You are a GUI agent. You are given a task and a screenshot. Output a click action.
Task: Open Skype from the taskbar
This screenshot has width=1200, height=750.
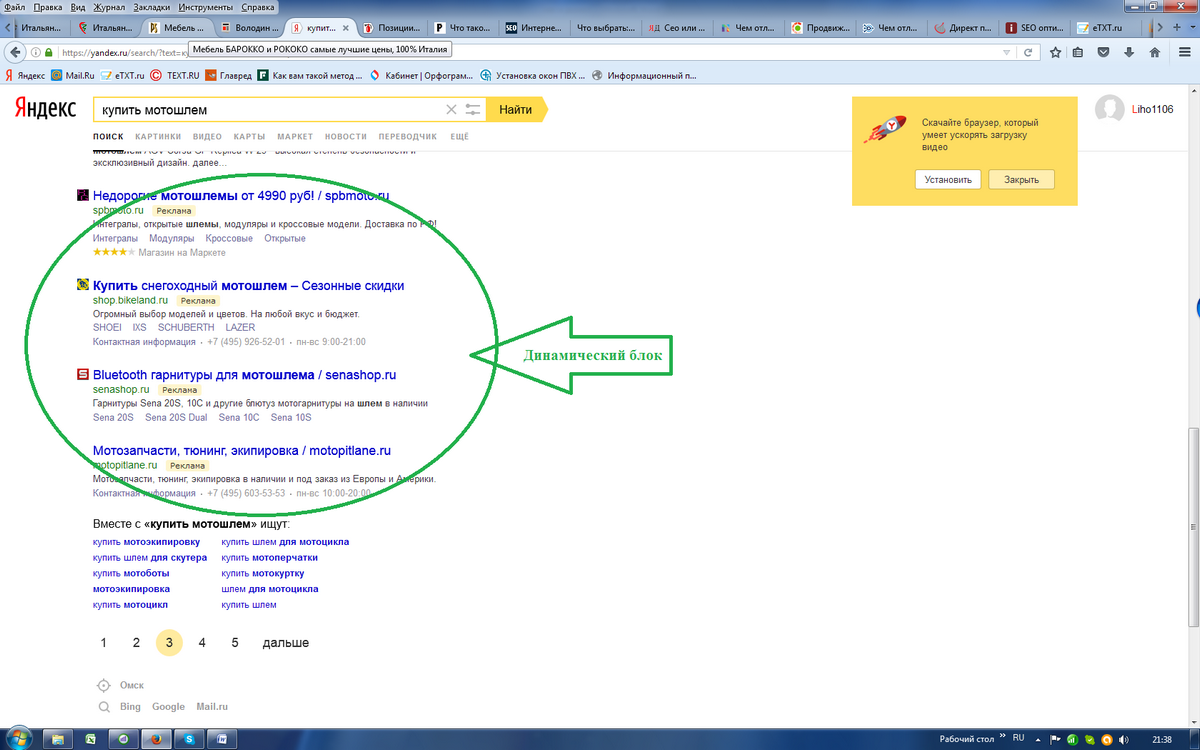189,739
